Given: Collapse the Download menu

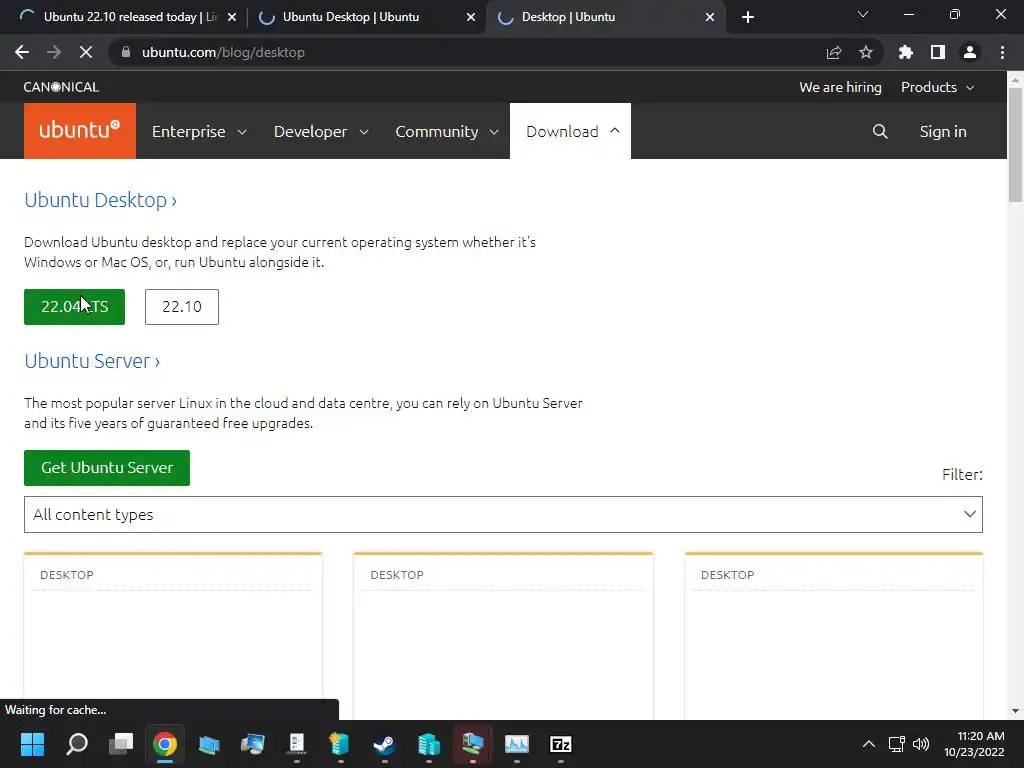Looking at the screenshot, I should pyautogui.click(x=570, y=131).
